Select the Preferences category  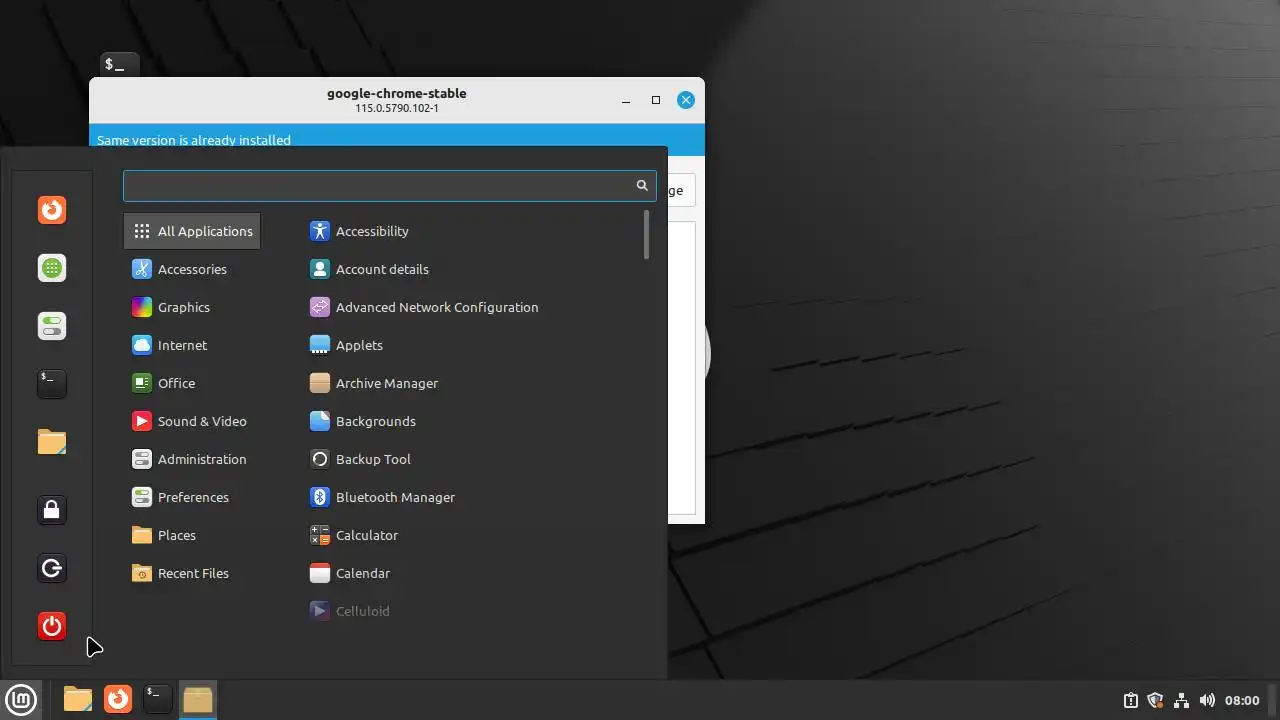click(192, 497)
